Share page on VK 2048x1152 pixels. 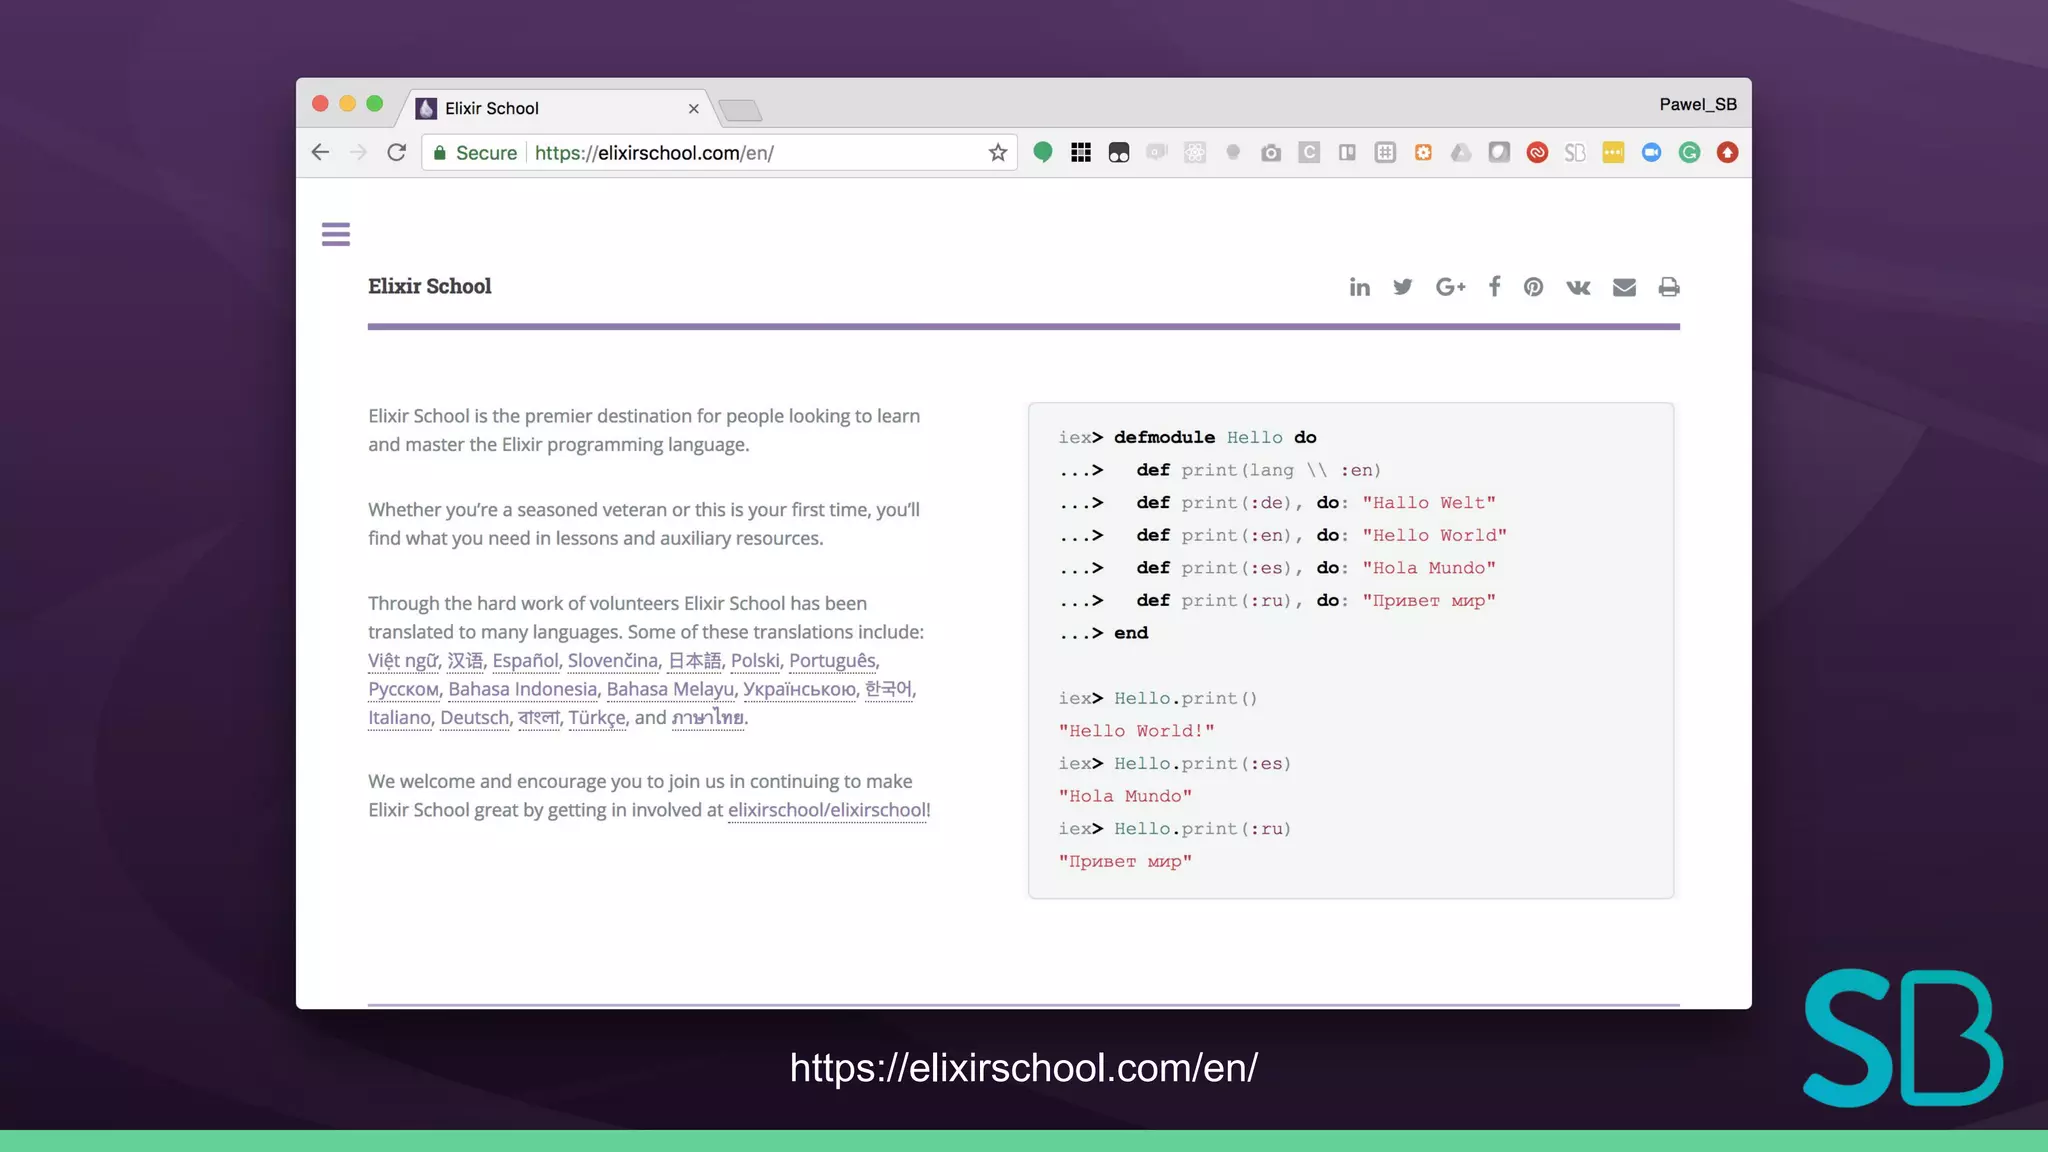(x=1578, y=288)
